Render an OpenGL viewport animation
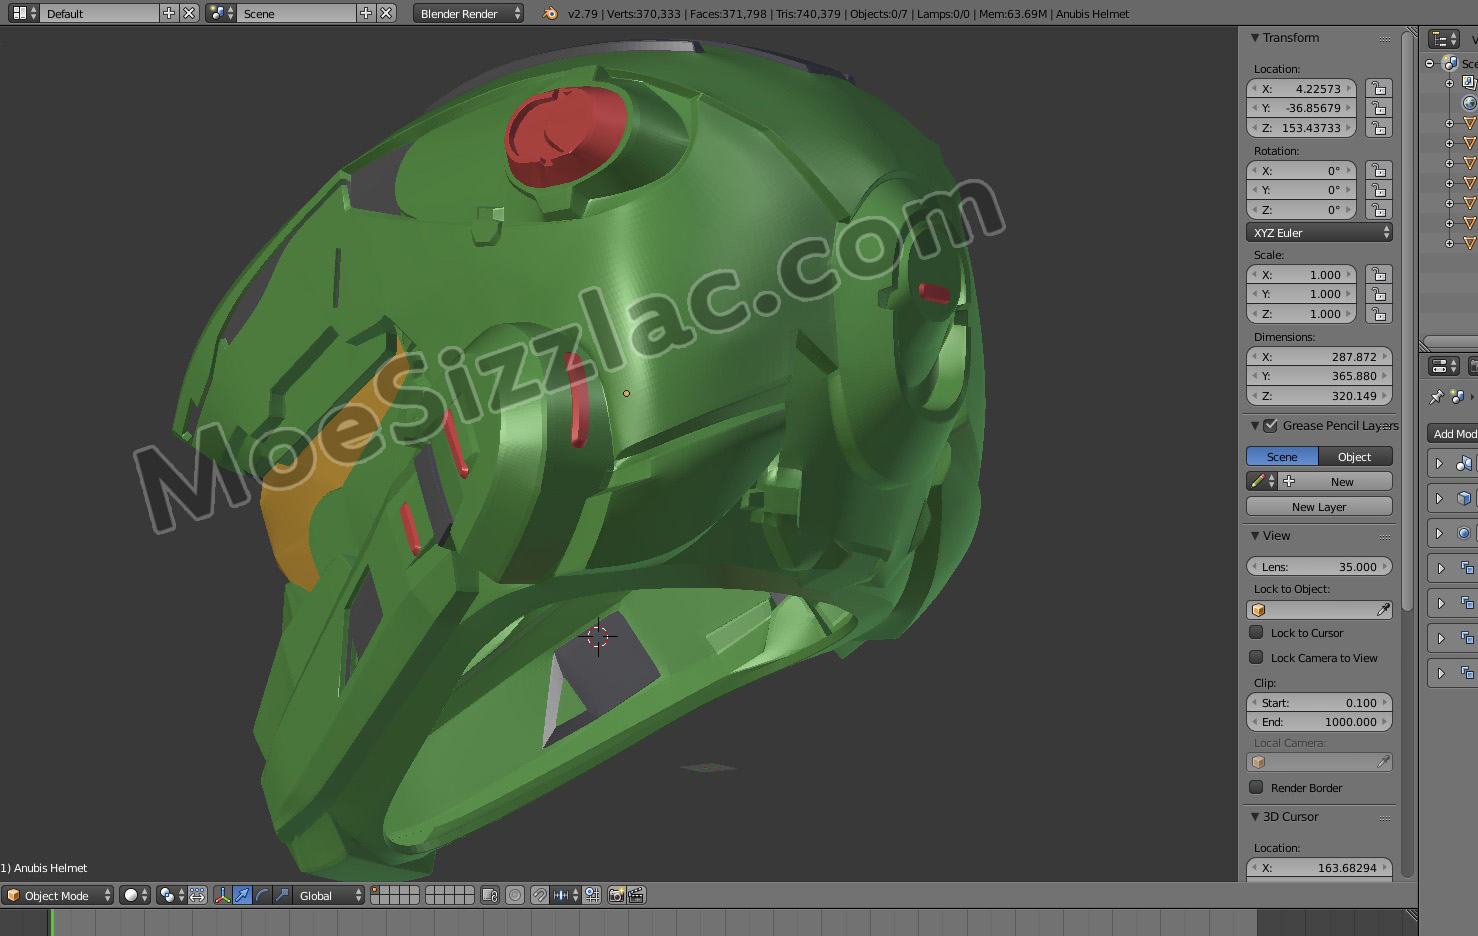Image resolution: width=1478 pixels, height=936 pixels. click(637, 895)
